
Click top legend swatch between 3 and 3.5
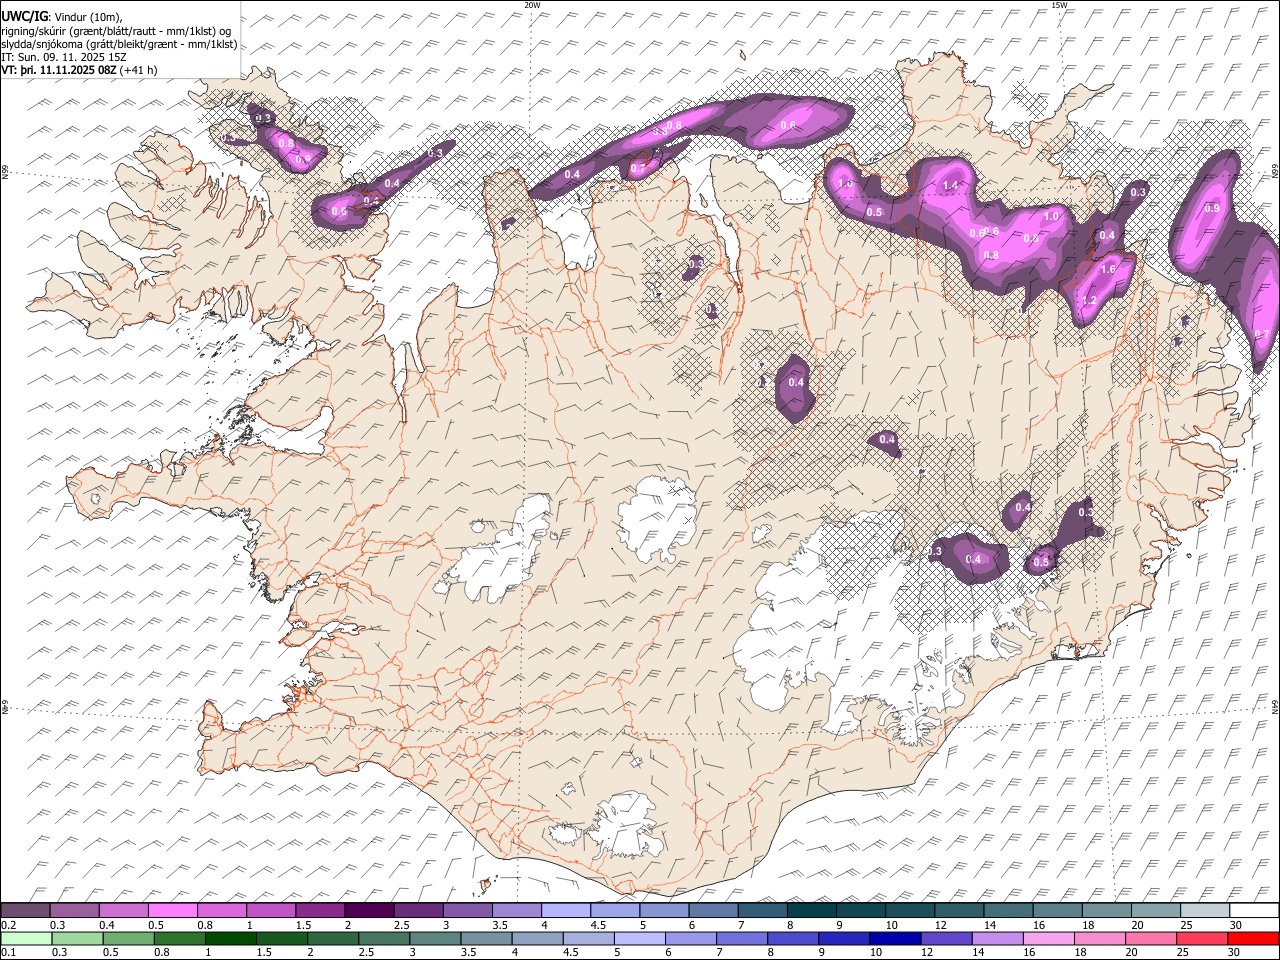coord(467,910)
